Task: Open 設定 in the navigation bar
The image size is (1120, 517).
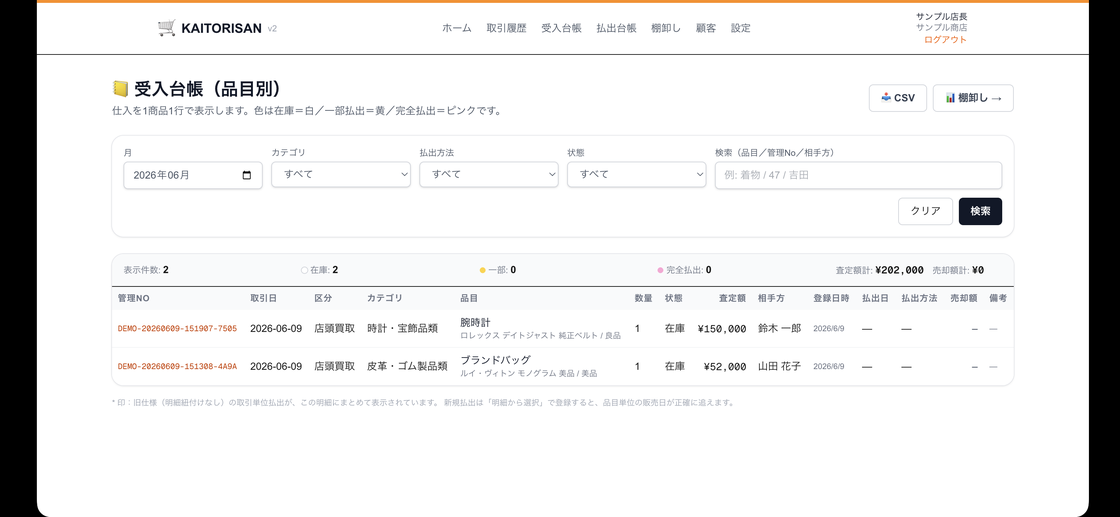Action: (741, 29)
